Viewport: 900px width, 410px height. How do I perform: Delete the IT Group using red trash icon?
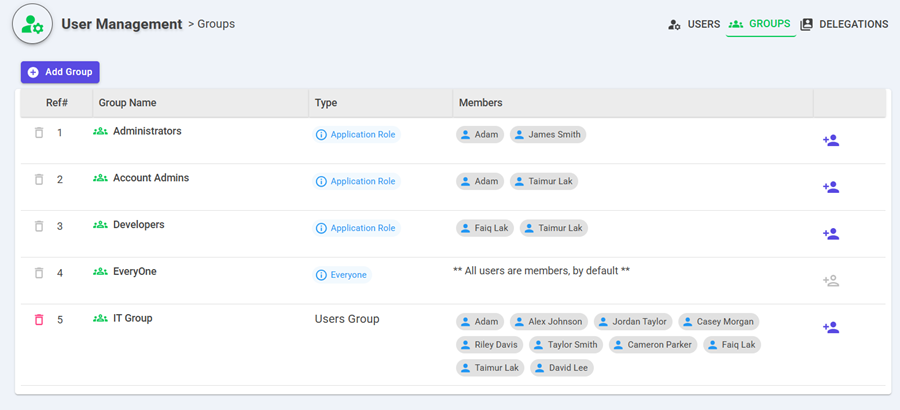click(39, 320)
